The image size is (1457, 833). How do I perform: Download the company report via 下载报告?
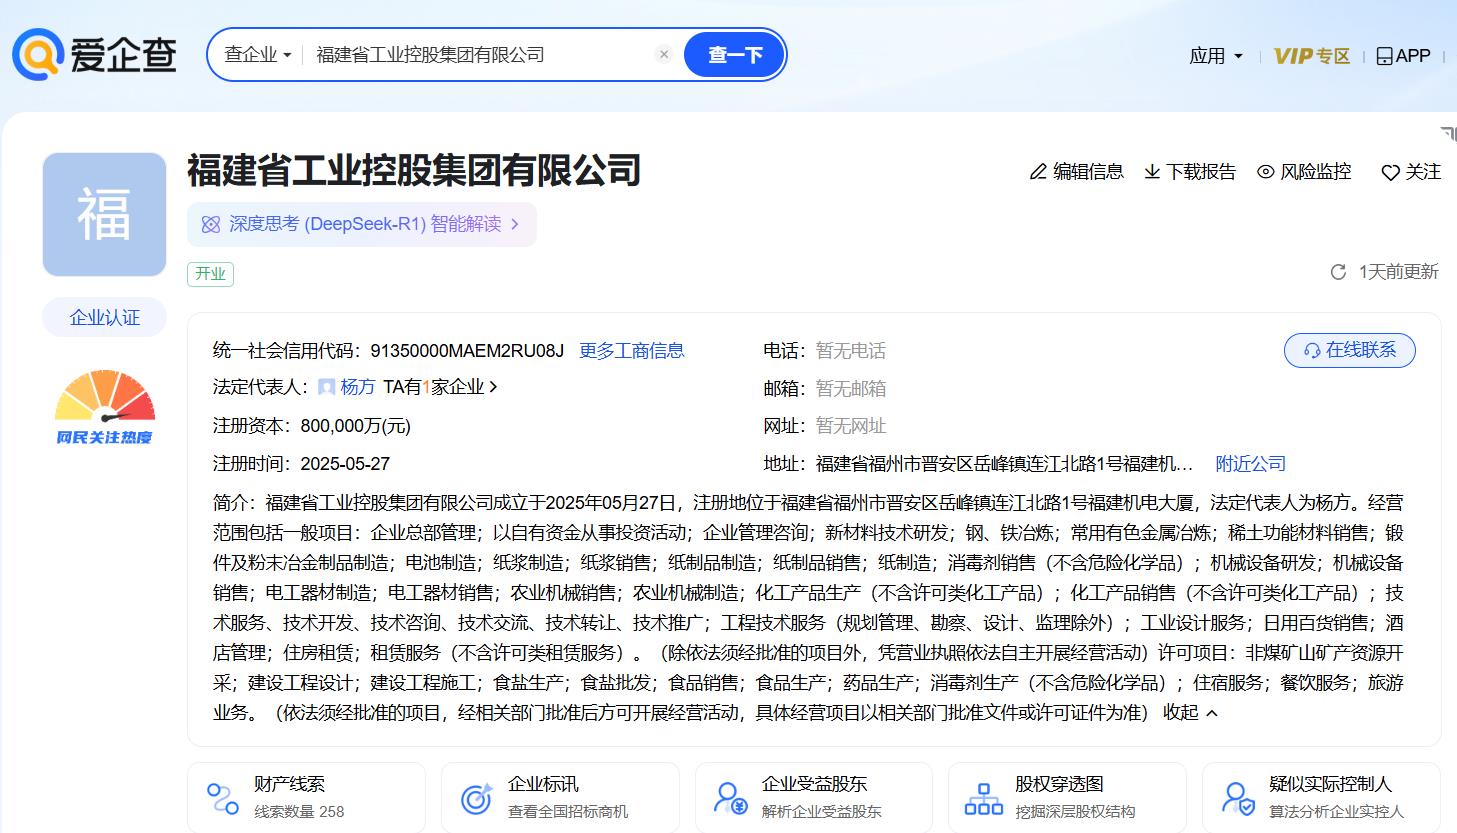point(1190,172)
